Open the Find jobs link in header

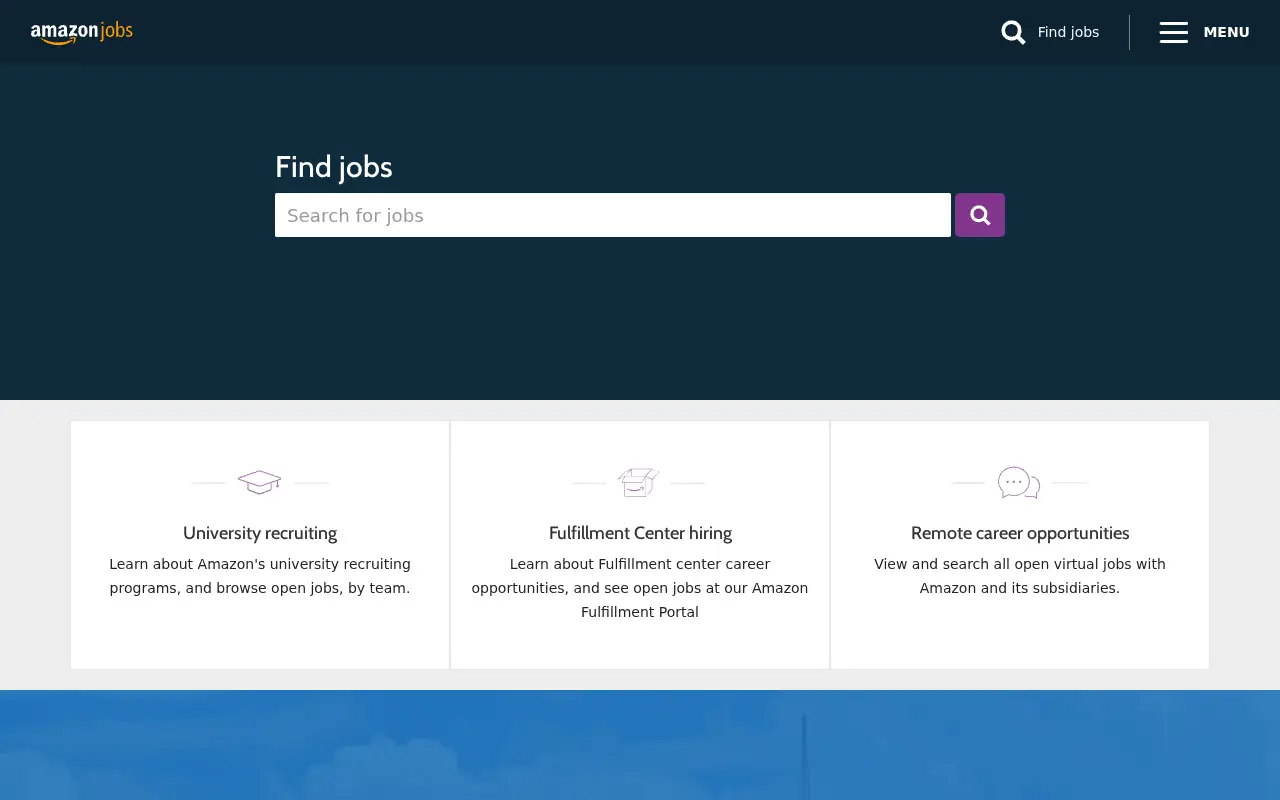coord(1068,32)
